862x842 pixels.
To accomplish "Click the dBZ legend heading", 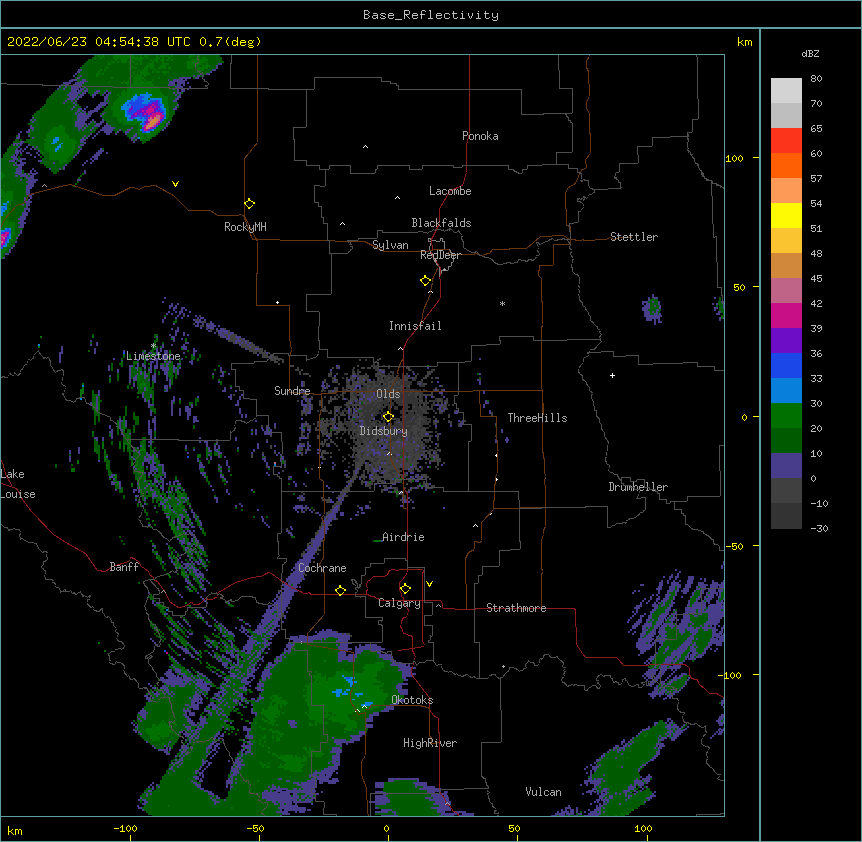I will [810, 54].
